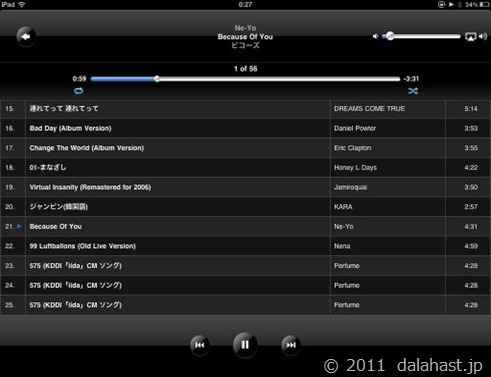
Task: Click the white unplayed part of progress bar
Action: tap(279, 79)
